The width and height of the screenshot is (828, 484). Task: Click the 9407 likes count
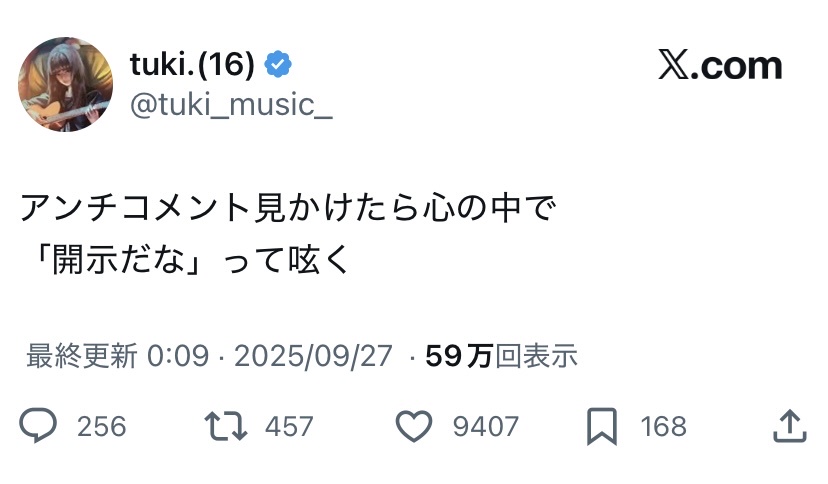coord(485,427)
